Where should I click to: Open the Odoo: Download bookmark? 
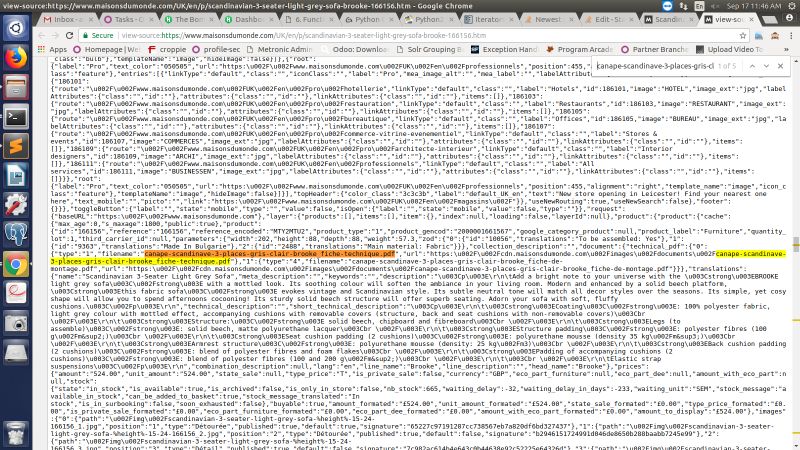pos(355,49)
